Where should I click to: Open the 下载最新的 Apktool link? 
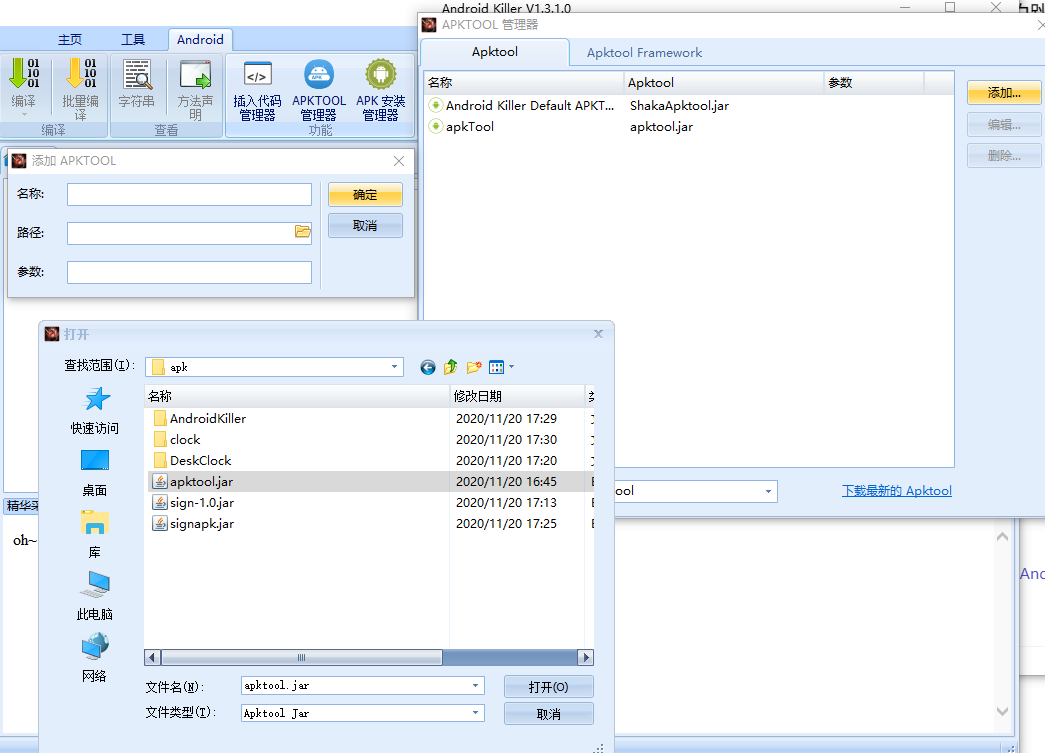pyautogui.click(x=896, y=491)
